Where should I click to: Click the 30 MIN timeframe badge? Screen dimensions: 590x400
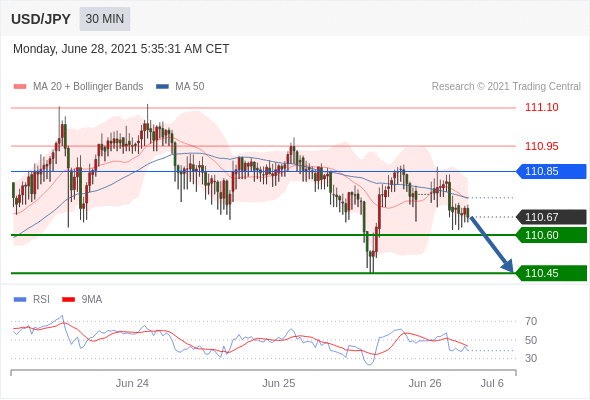pos(105,19)
